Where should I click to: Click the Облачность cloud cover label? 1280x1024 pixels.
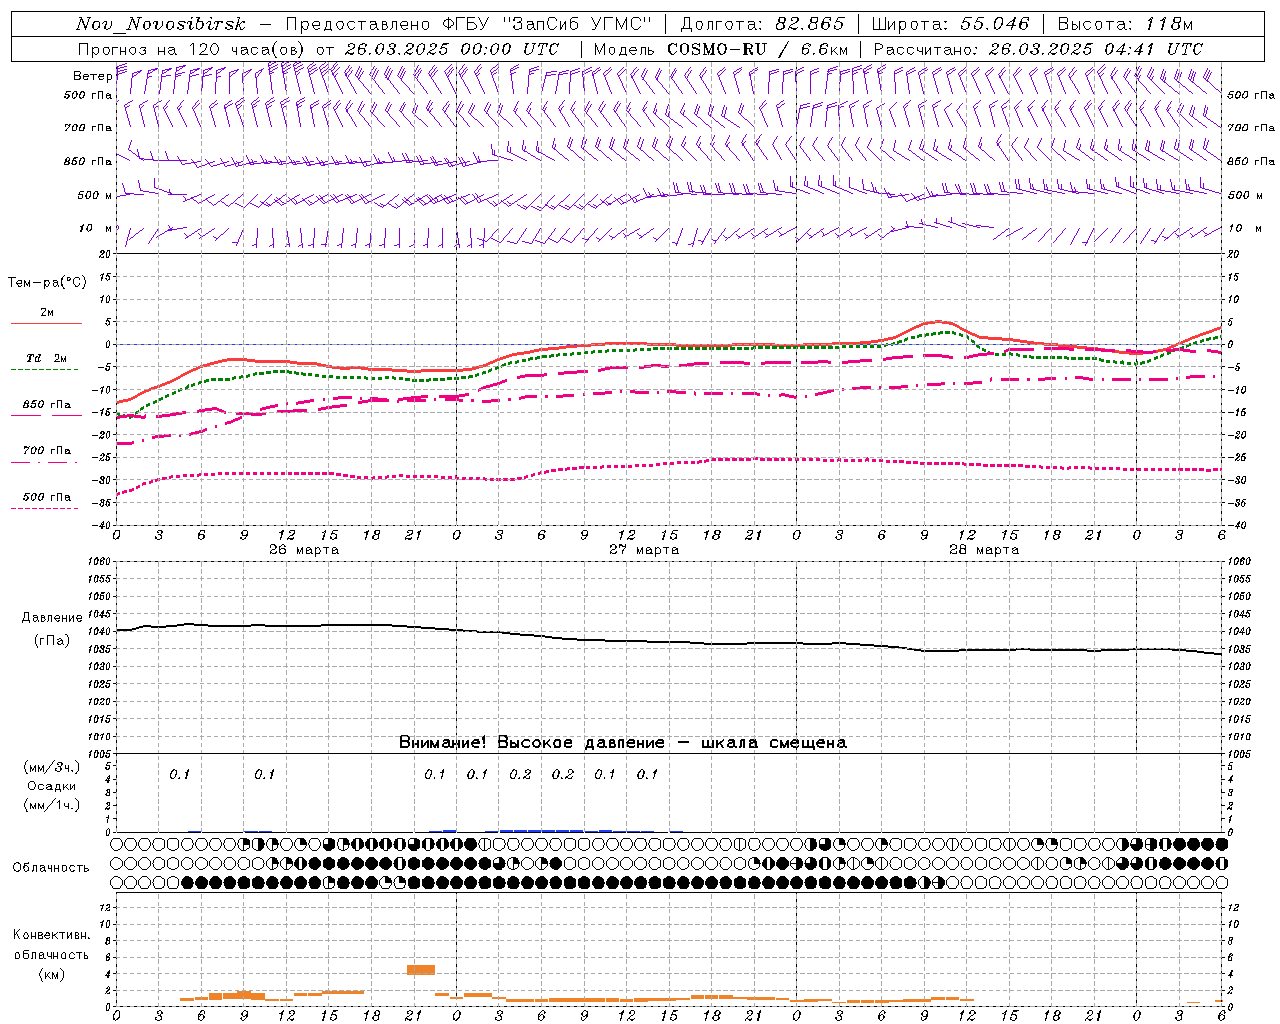click(x=51, y=868)
